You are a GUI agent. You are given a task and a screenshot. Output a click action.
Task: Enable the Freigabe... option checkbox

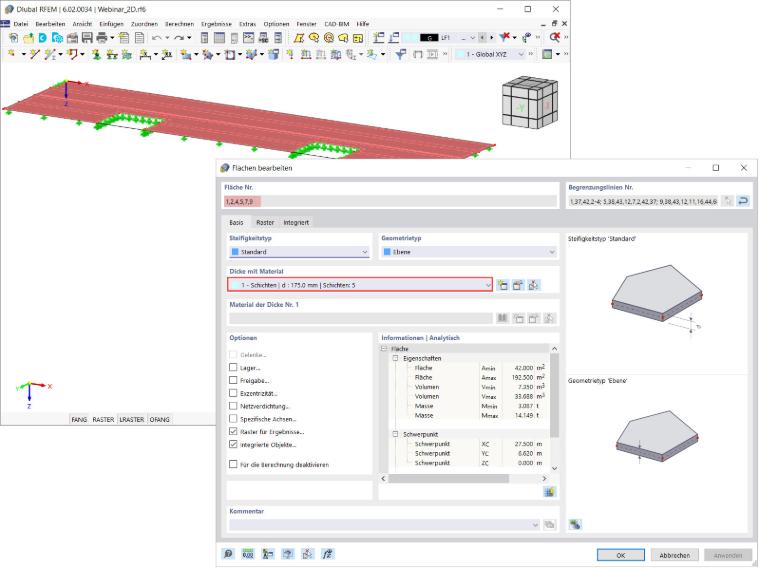(233, 380)
